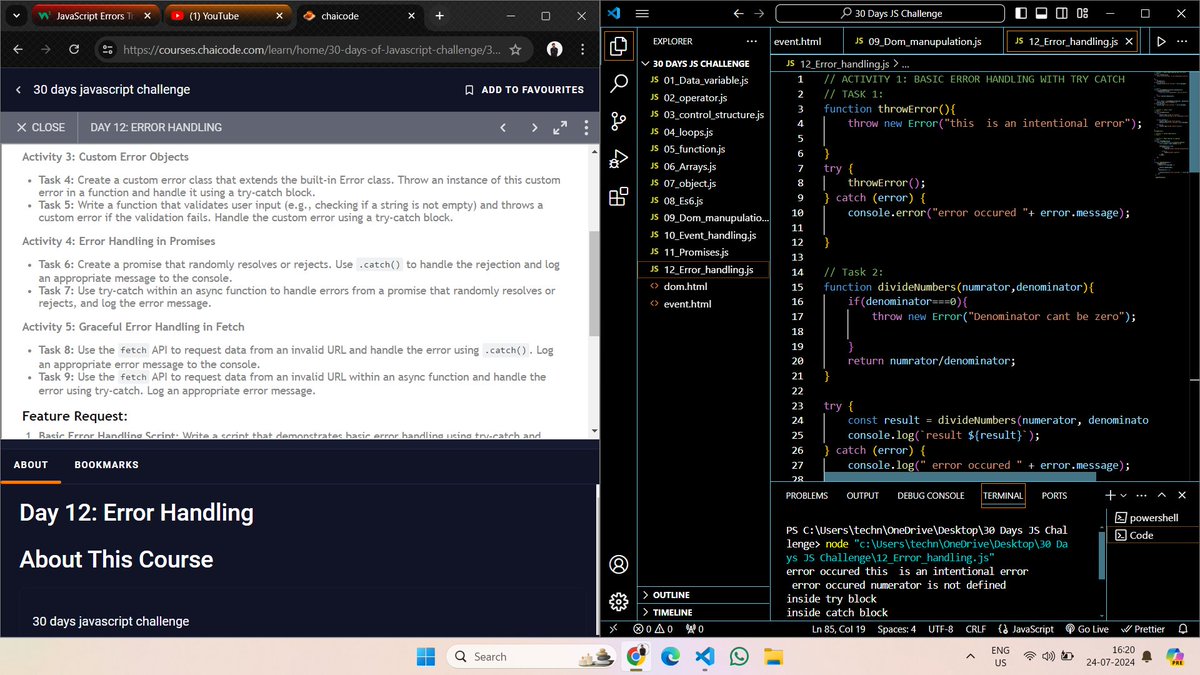1200x675 pixels.
Task: Open the browser profile avatar
Action: [x=554, y=50]
